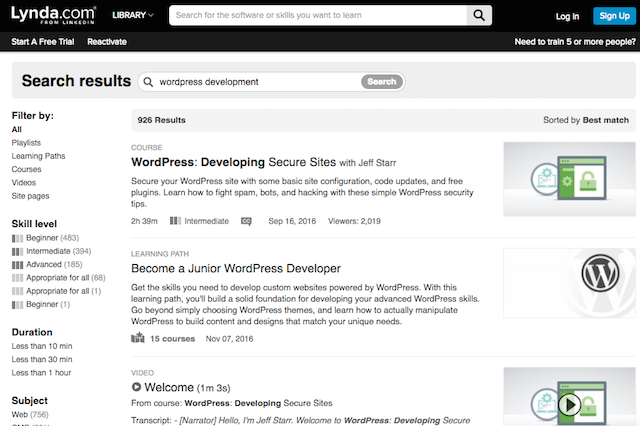
Task: Click the Log In link
Action: click(x=567, y=16)
